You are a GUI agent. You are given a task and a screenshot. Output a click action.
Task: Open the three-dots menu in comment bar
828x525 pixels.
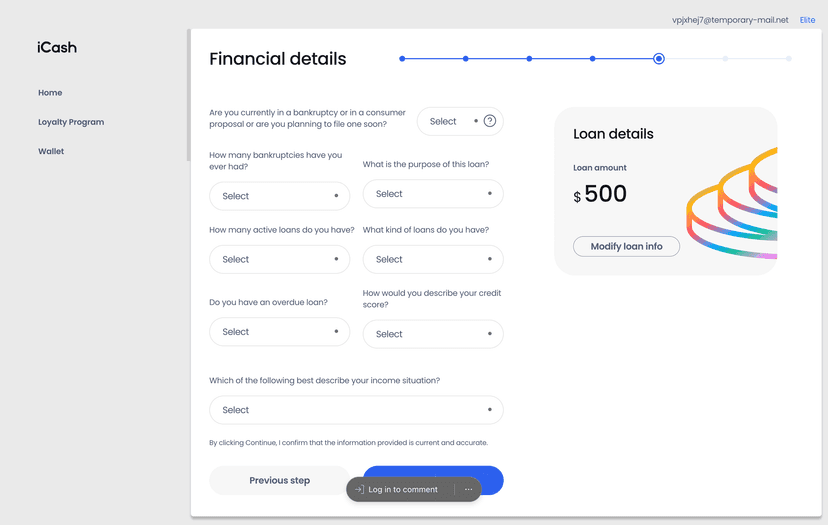[468, 489]
